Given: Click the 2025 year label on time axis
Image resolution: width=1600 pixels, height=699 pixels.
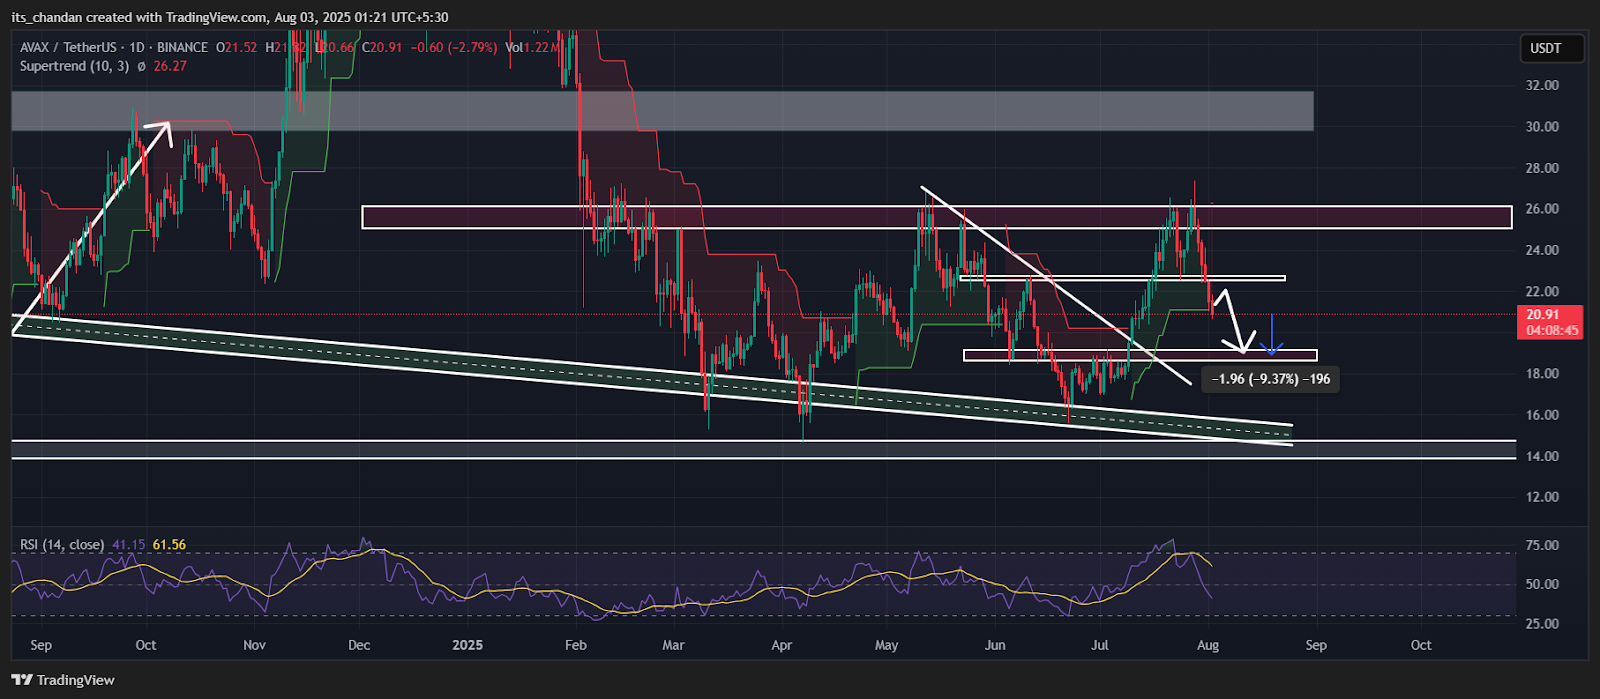Looking at the screenshot, I should [x=467, y=645].
